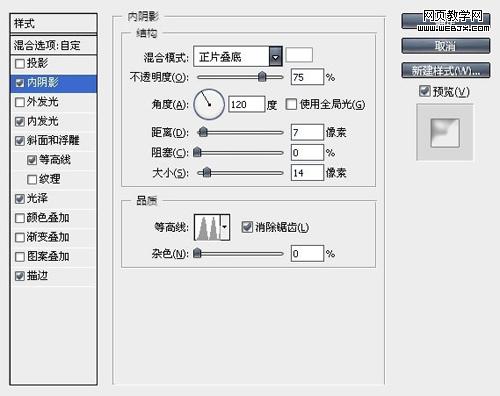
Task: Click the angle dial control
Action: pyautogui.click(x=209, y=104)
